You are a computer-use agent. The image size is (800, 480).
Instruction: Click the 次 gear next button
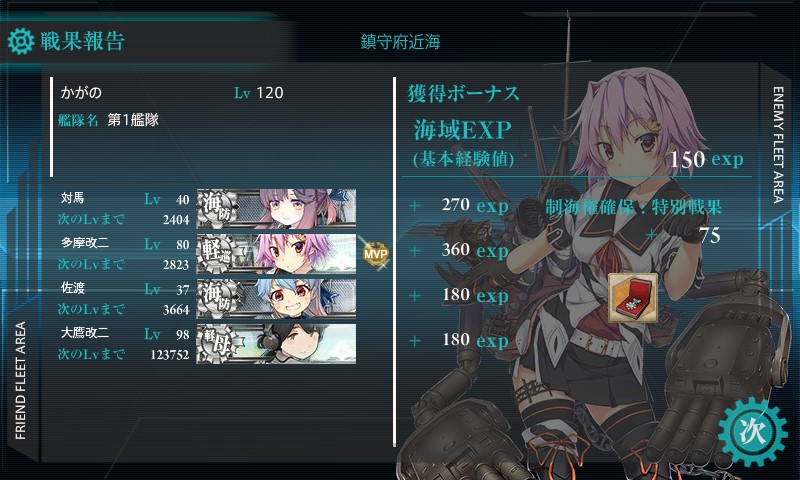click(x=753, y=433)
